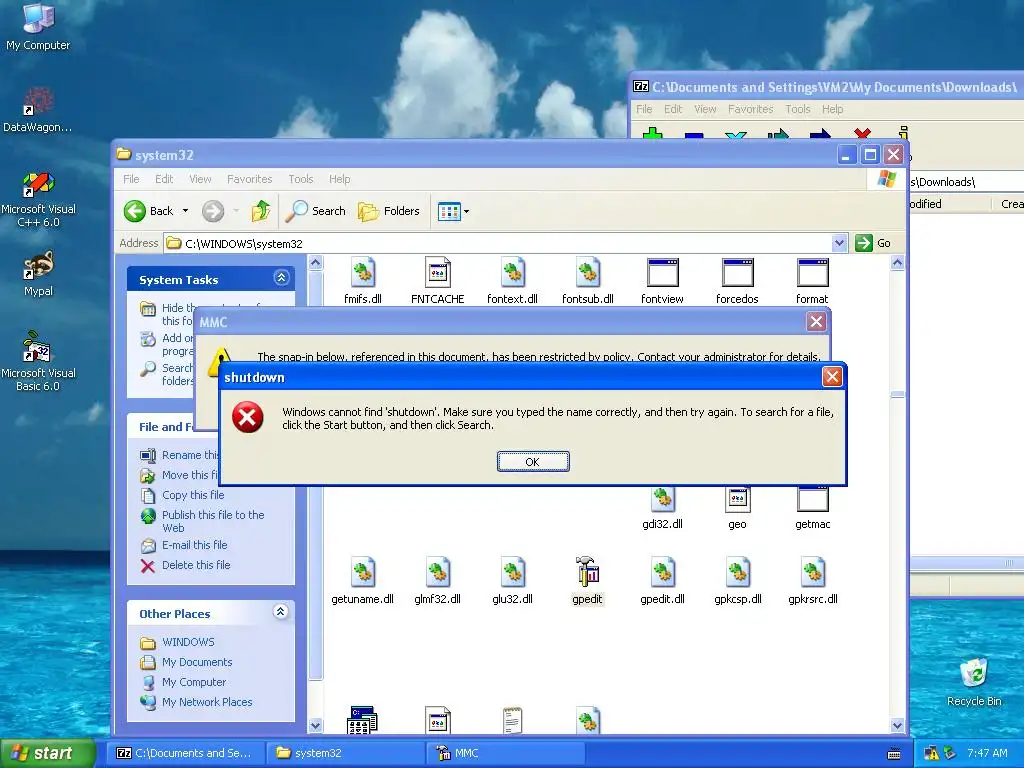Screen dimensions: 1024x768
Task: Select the gpedit.dll file icon
Action: point(662,573)
